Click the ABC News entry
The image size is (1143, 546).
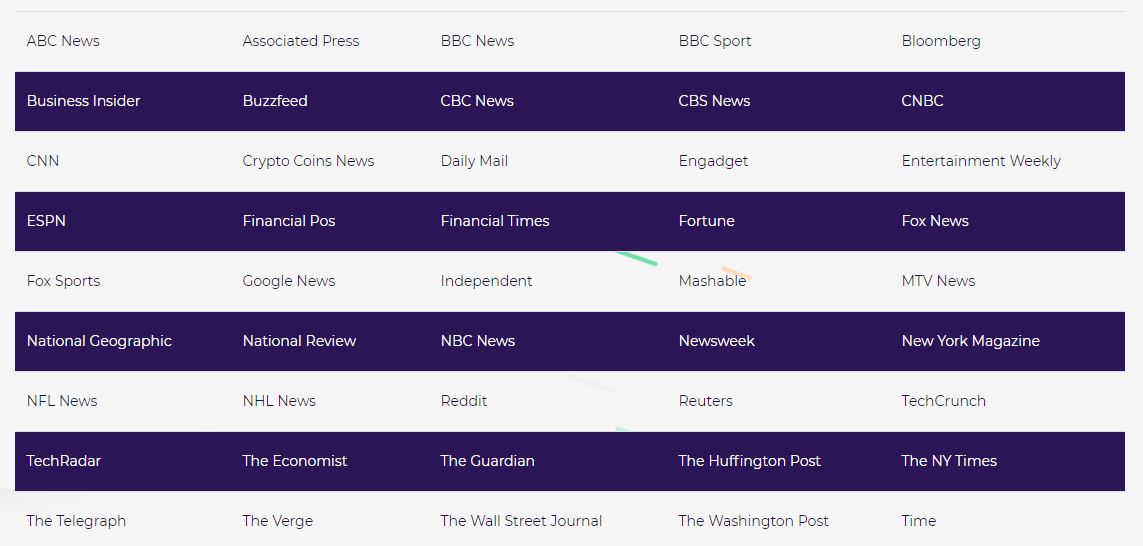[x=63, y=41]
